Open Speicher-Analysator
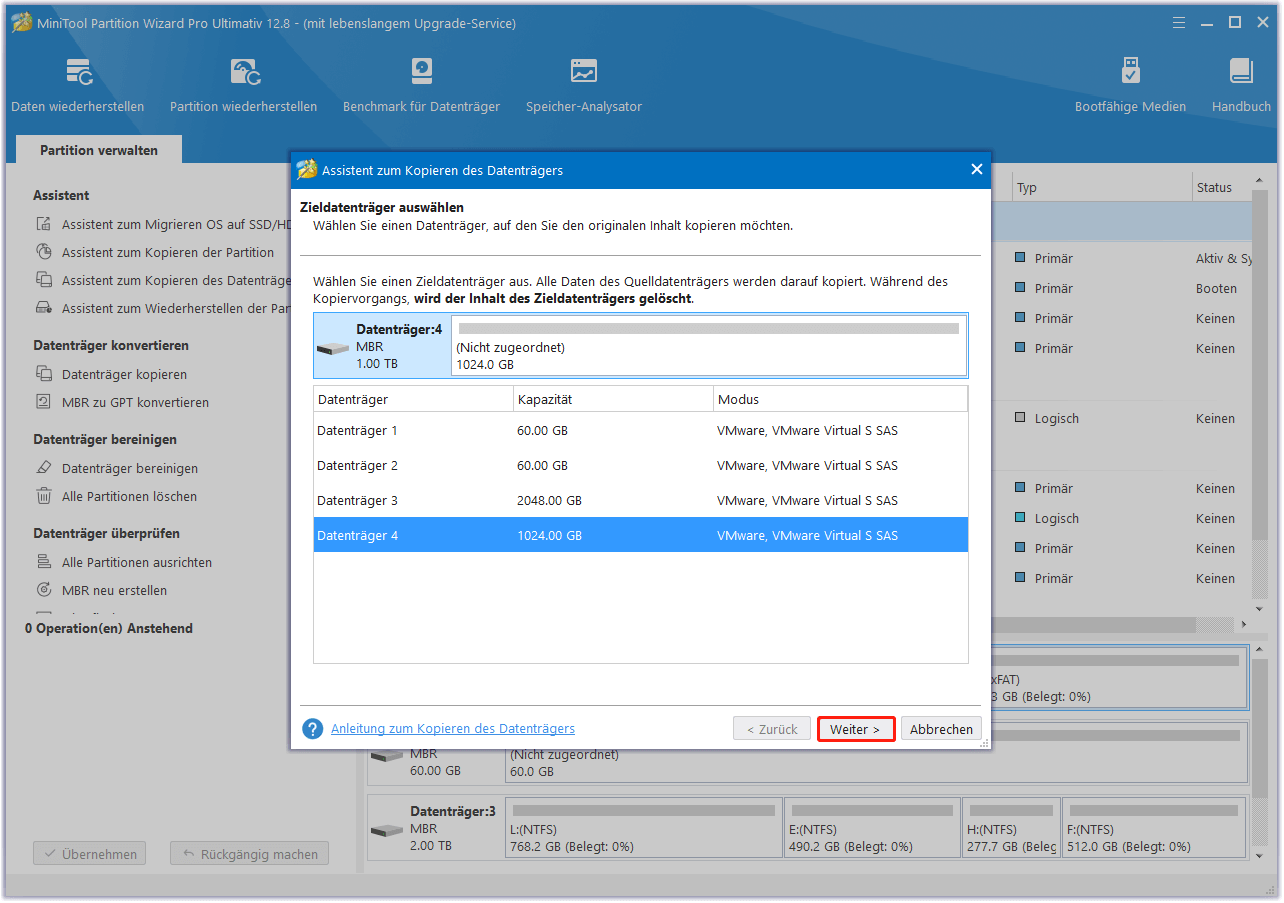1284x903 pixels. tap(584, 85)
